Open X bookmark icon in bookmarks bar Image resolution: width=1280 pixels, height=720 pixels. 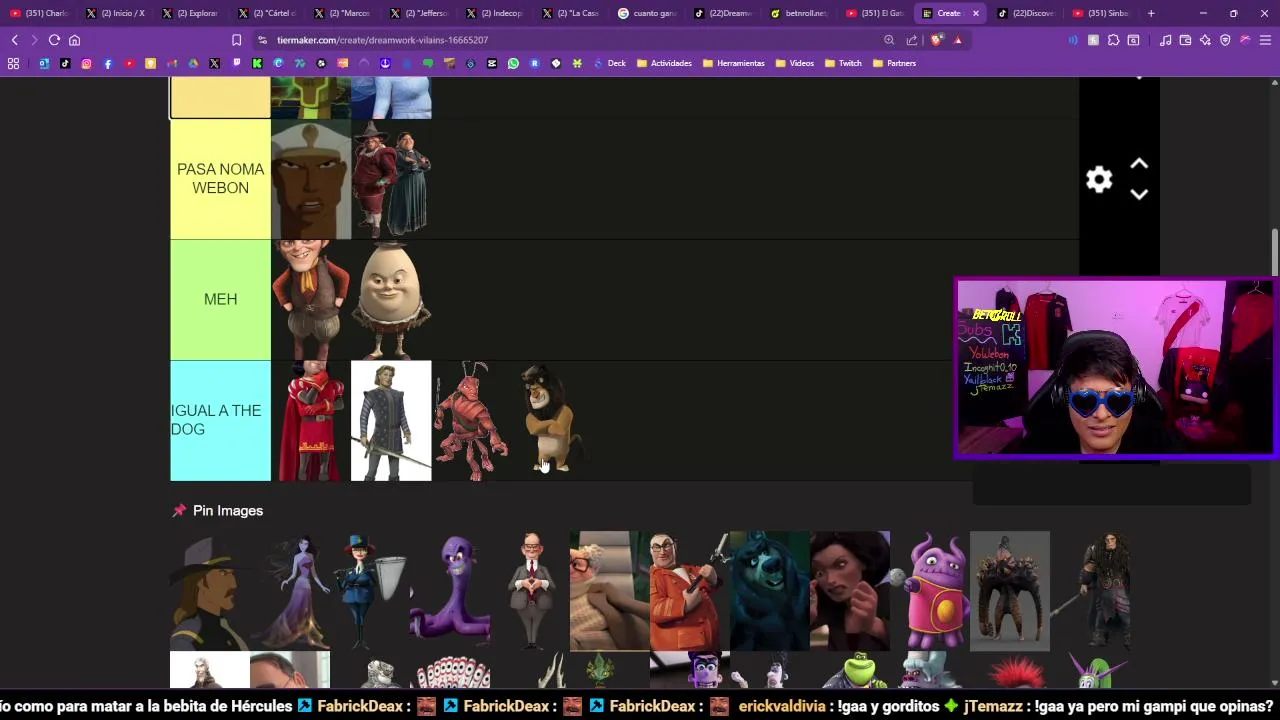click(x=214, y=63)
